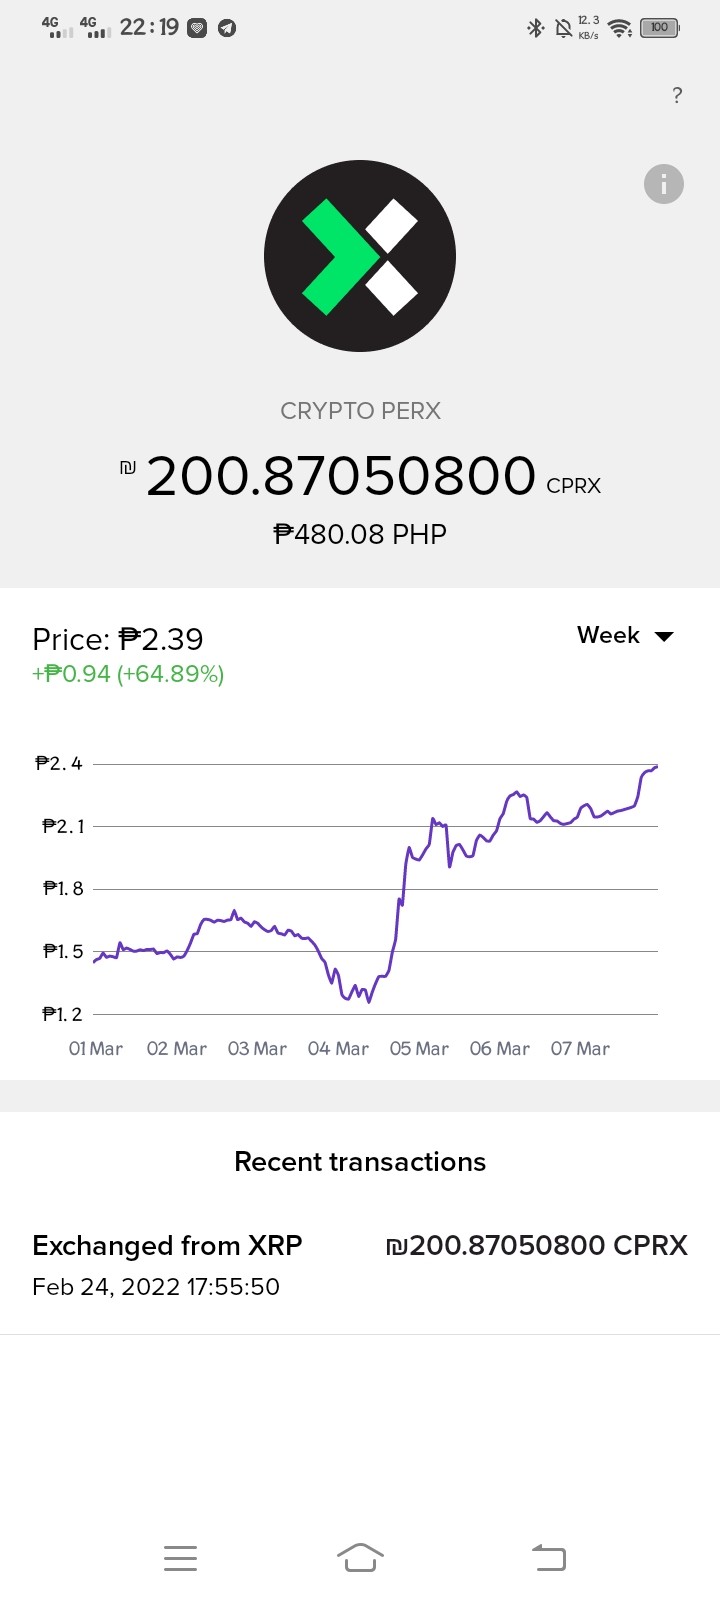Tap the Crypto Perx coin logo

point(360,256)
